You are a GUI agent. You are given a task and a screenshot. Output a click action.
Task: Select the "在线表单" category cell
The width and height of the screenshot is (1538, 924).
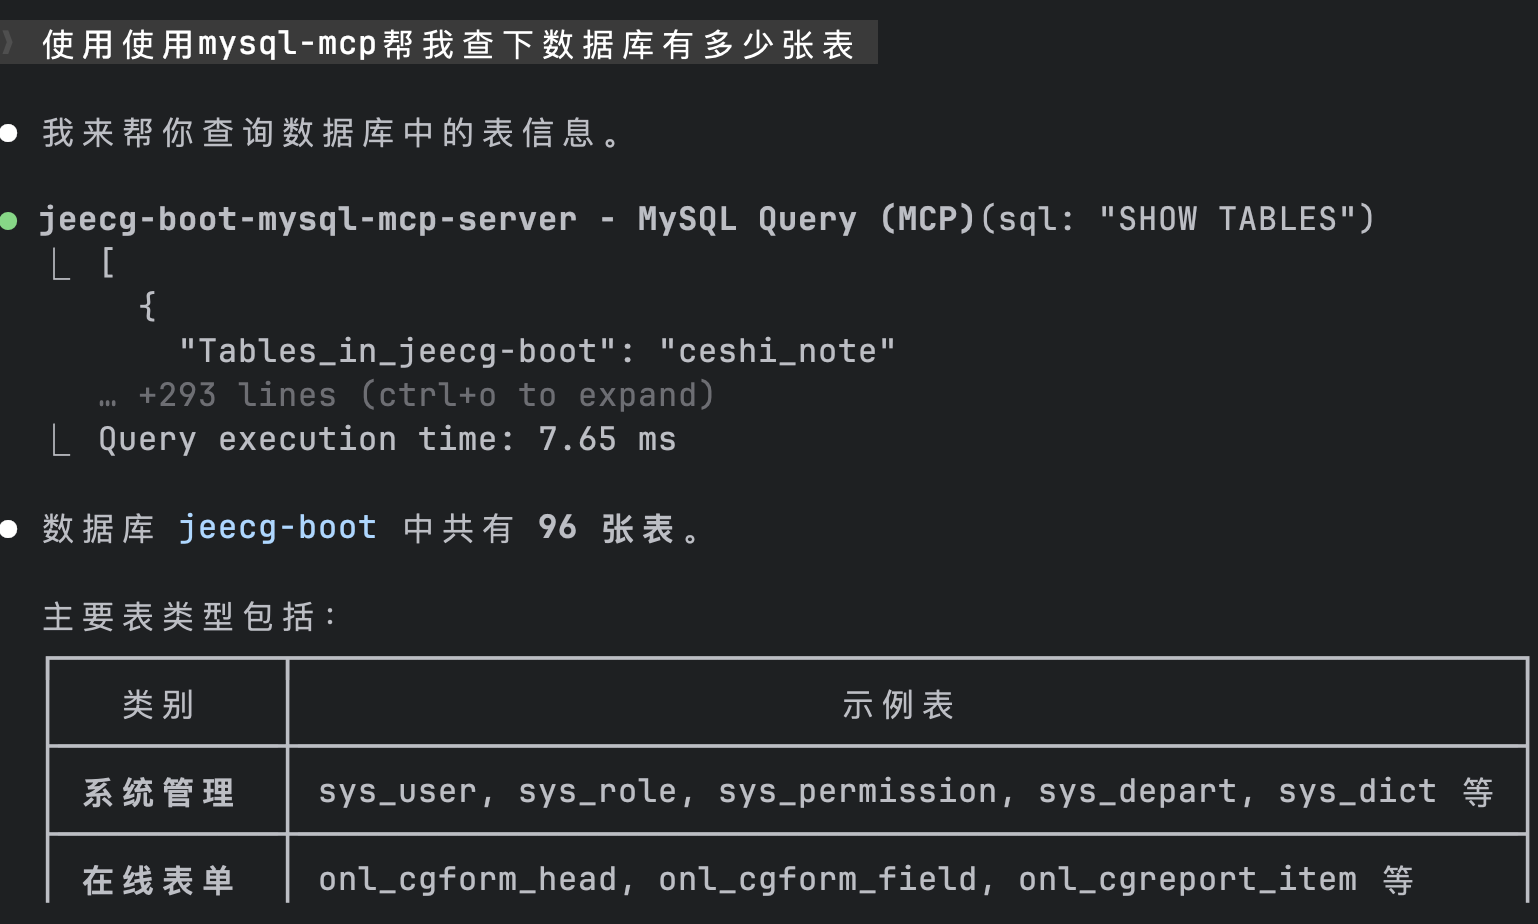pos(158,880)
